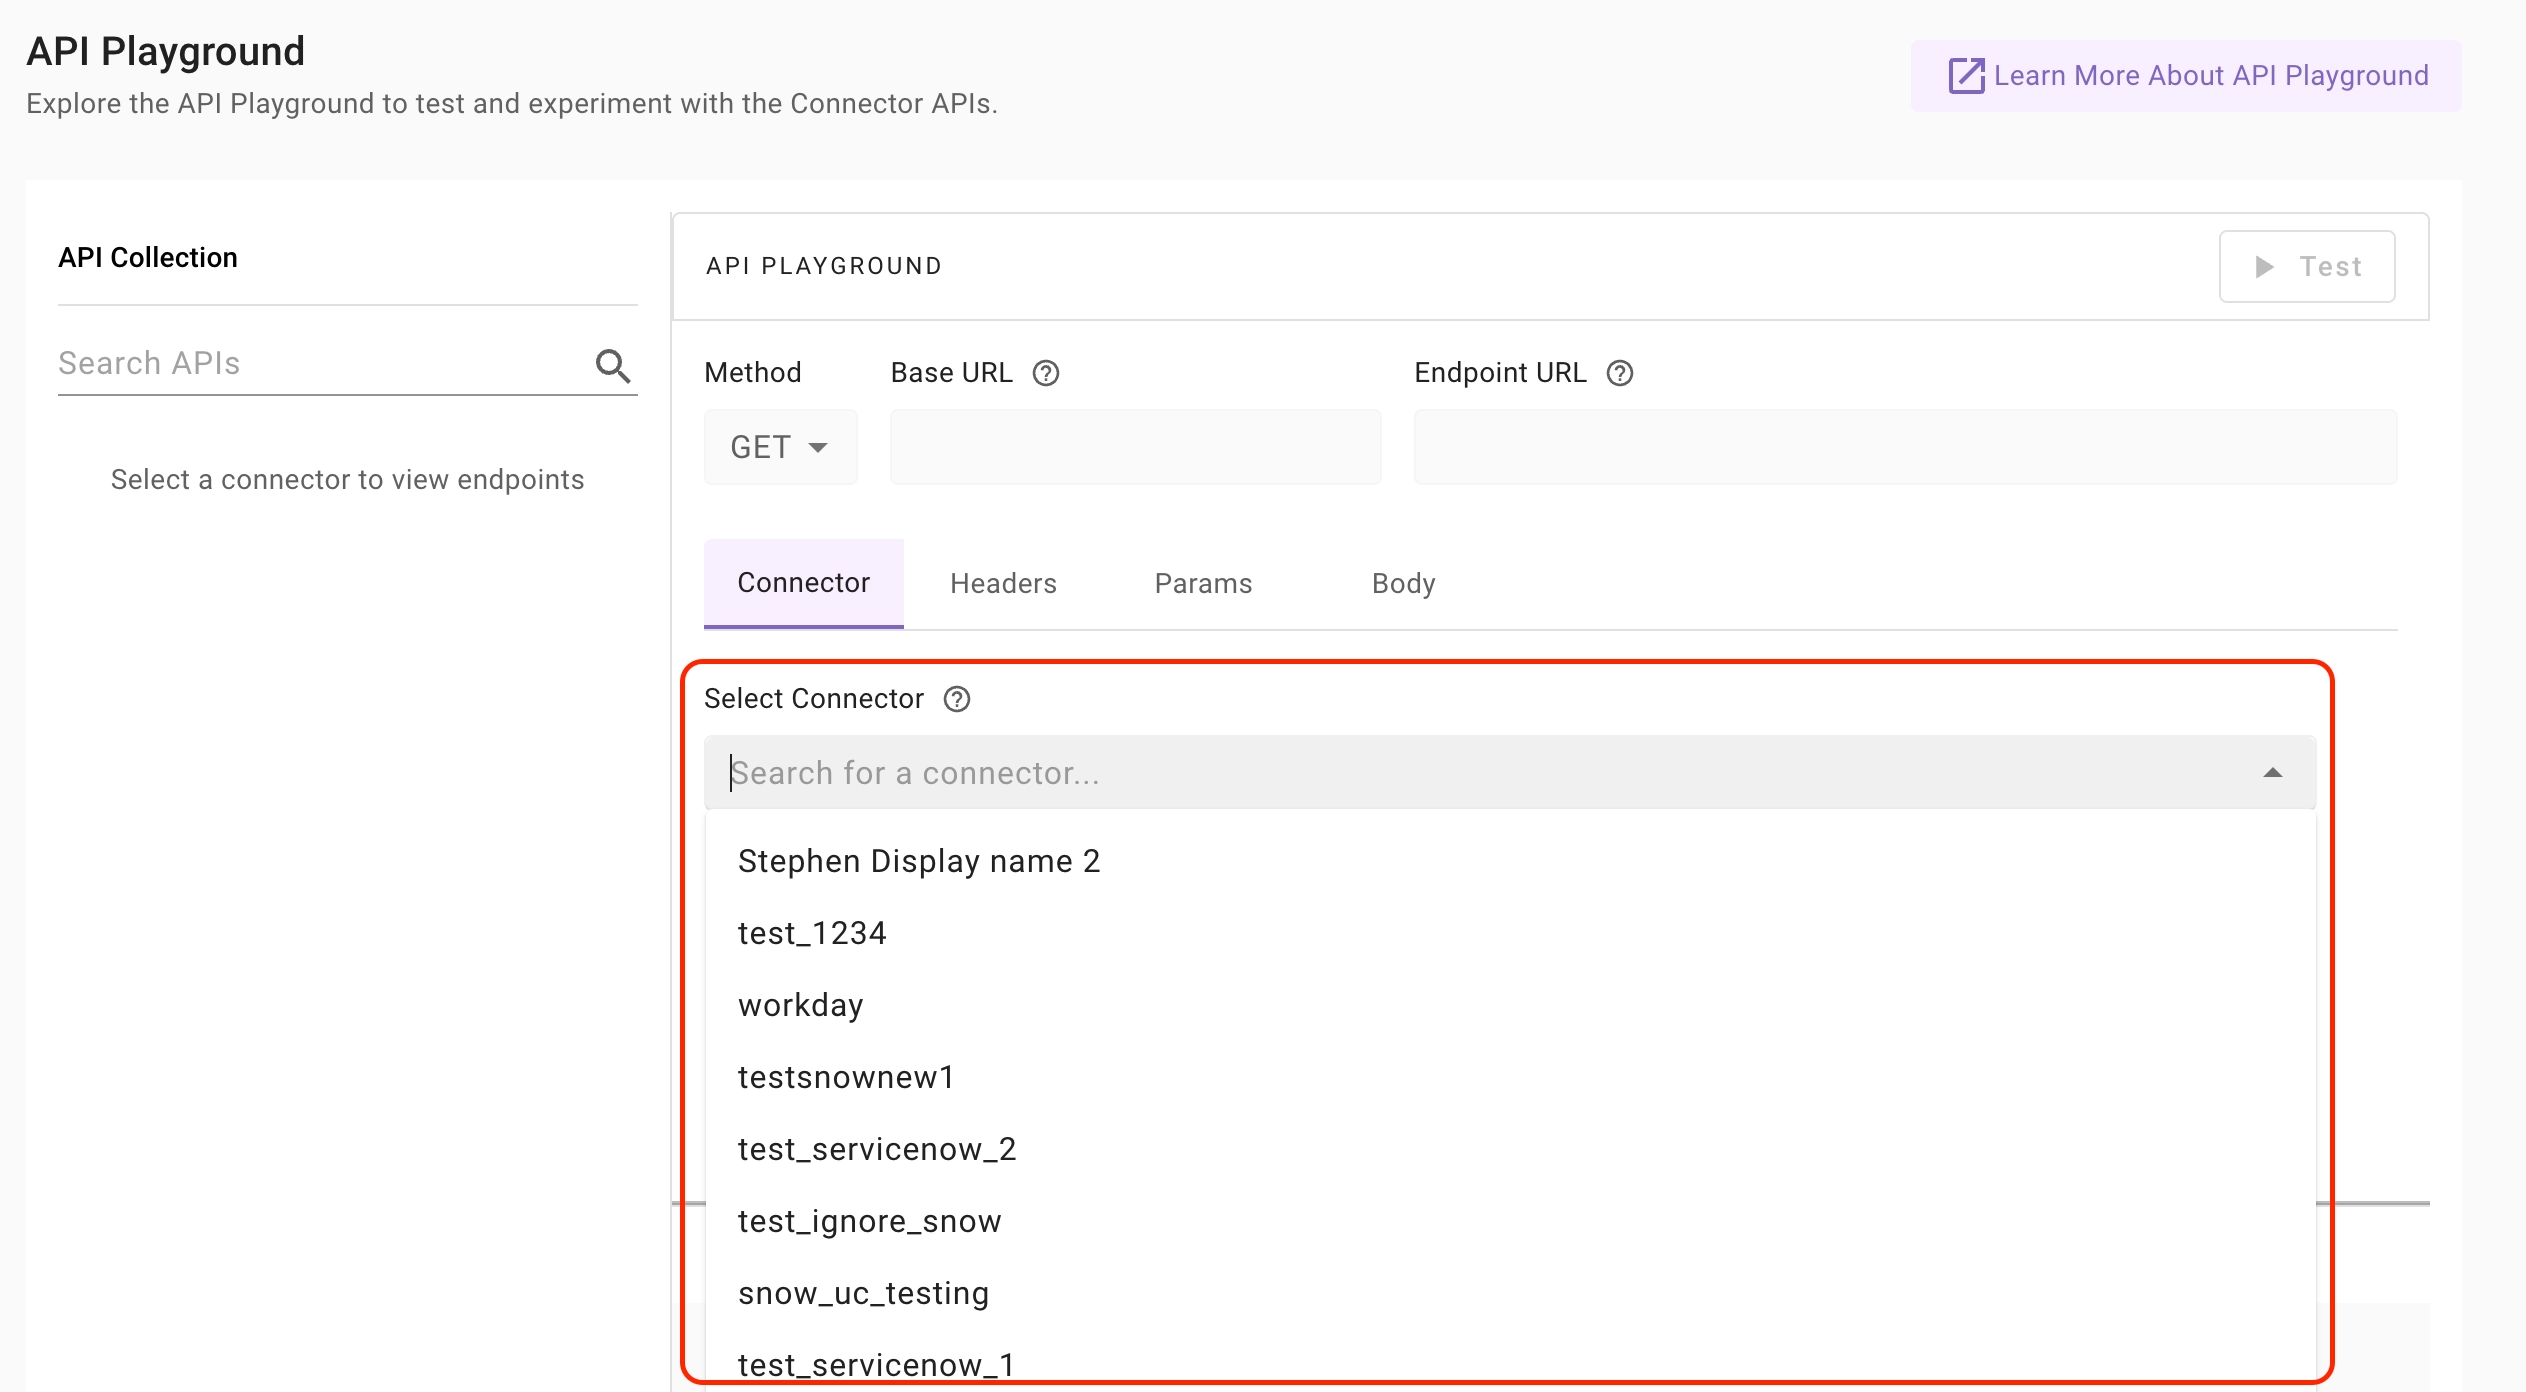Click the Select Connector help icon
2526x1392 pixels.
tap(957, 699)
